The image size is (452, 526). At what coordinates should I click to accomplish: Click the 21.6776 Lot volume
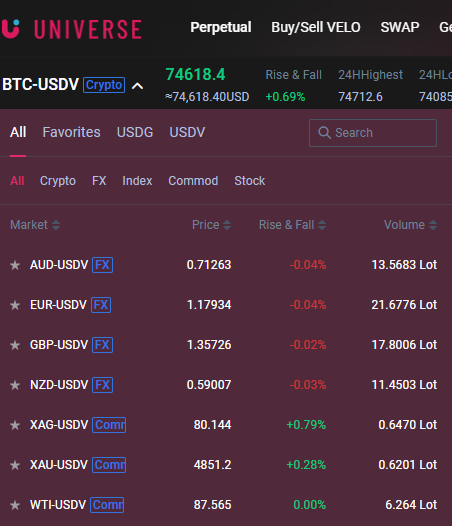pyautogui.click(x=404, y=305)
